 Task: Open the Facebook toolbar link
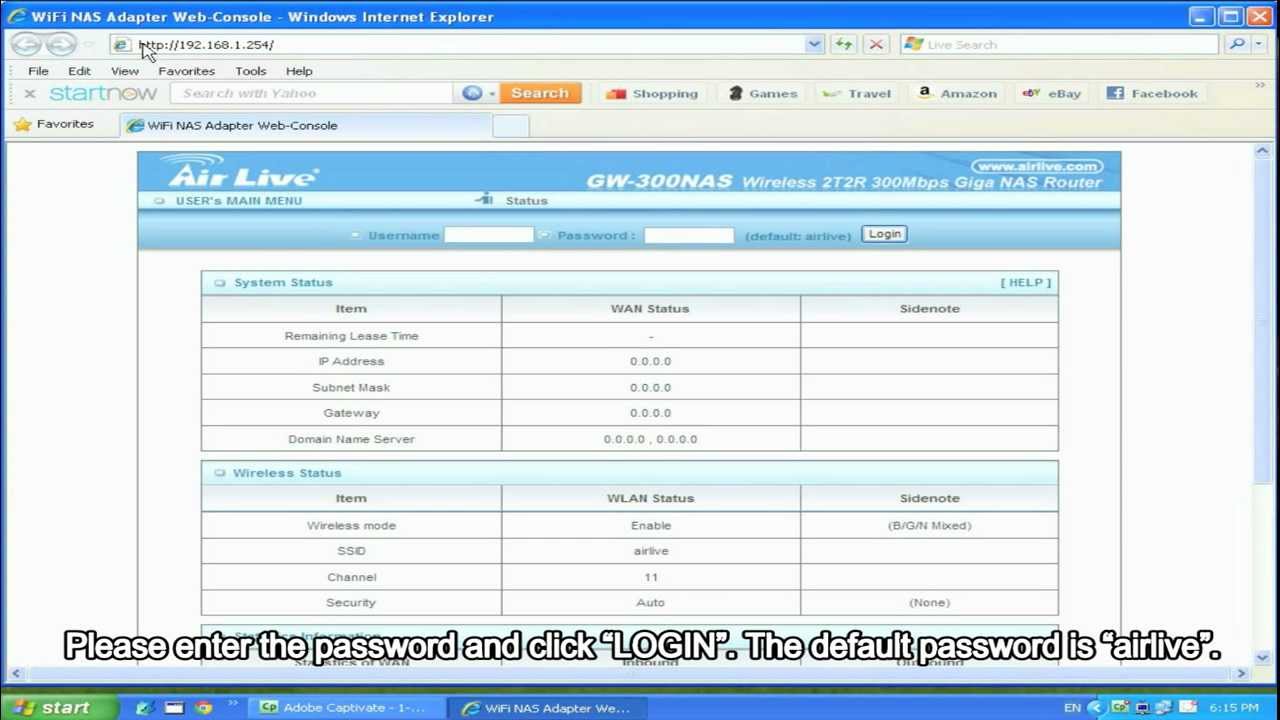1152,93
